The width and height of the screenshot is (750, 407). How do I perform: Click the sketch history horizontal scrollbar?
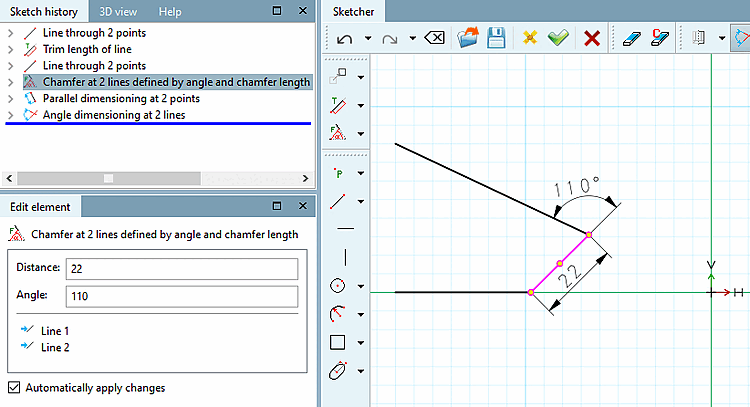coord(157,178)
